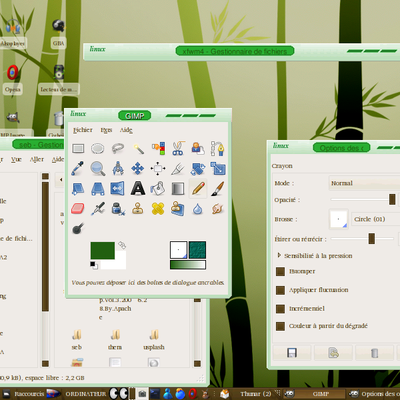This screenshot has height=400, width=400.
Task: Click the teal active pattern preview
Action: [x=197, y=250]
